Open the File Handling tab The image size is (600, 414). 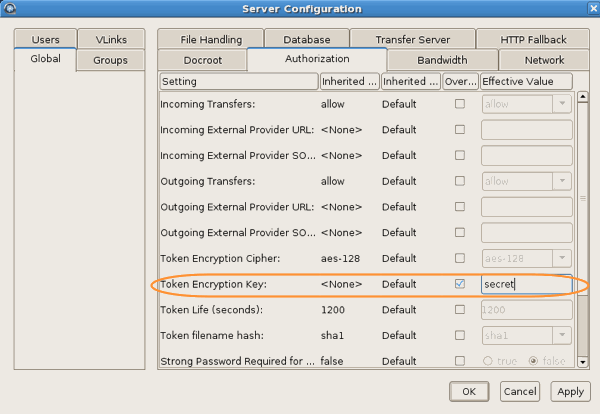coord(211,39)
